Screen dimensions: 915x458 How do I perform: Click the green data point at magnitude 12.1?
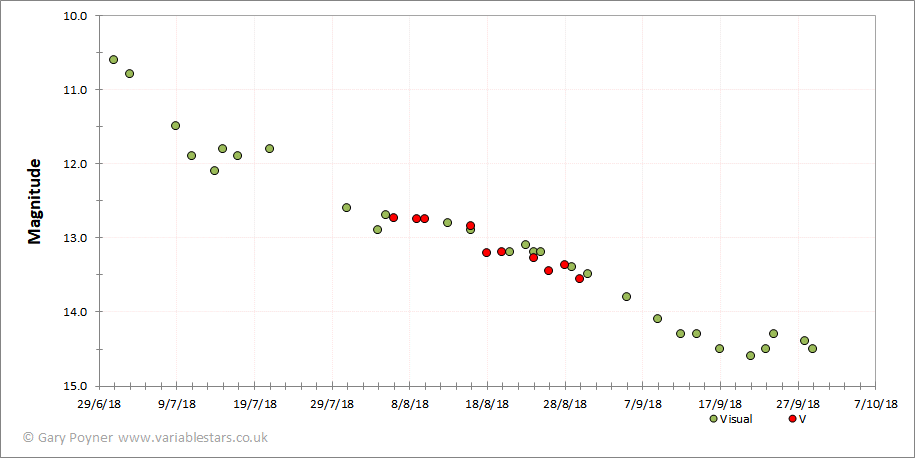click(x=214, y=170)
